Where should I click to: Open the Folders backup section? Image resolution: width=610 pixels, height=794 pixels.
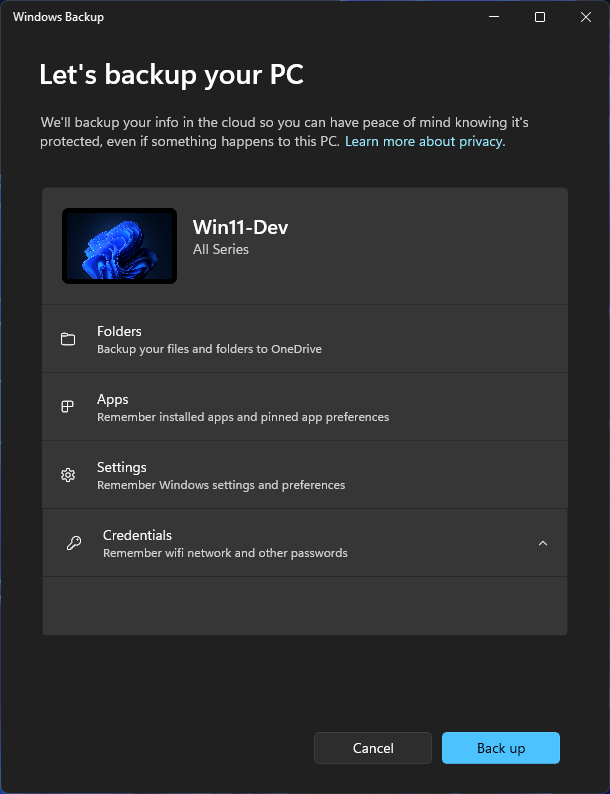305,339
